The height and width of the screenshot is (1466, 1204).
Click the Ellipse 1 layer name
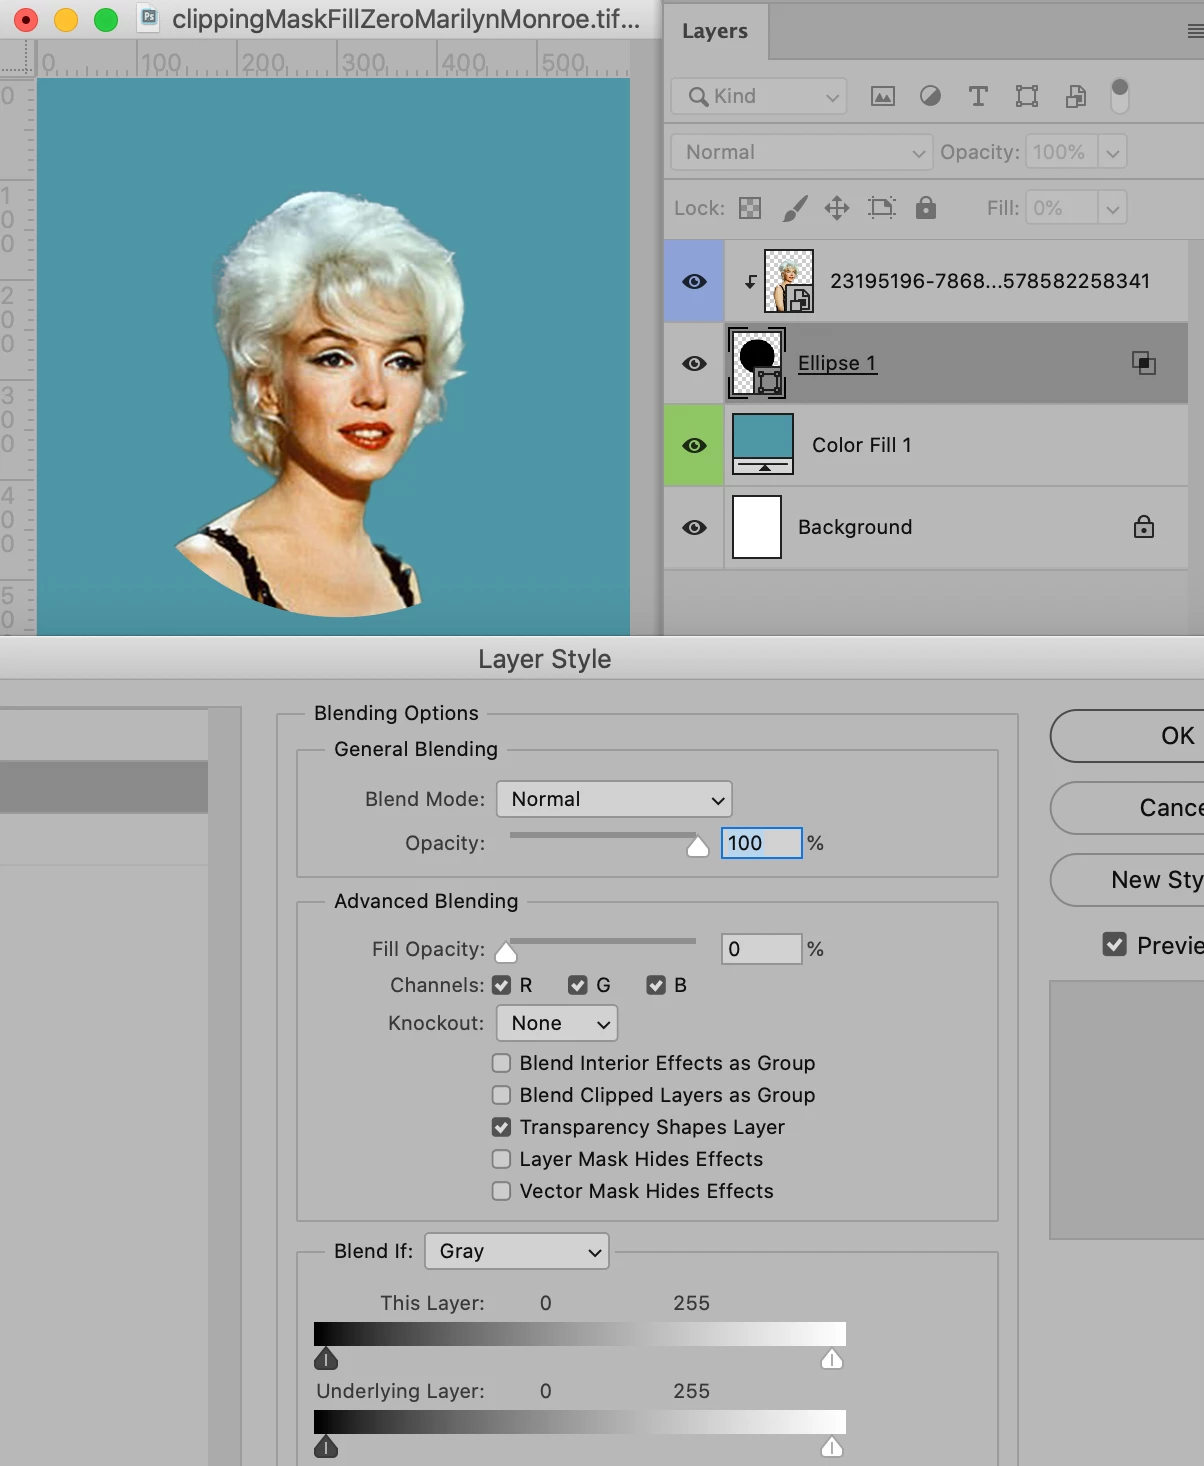[837, 363]
